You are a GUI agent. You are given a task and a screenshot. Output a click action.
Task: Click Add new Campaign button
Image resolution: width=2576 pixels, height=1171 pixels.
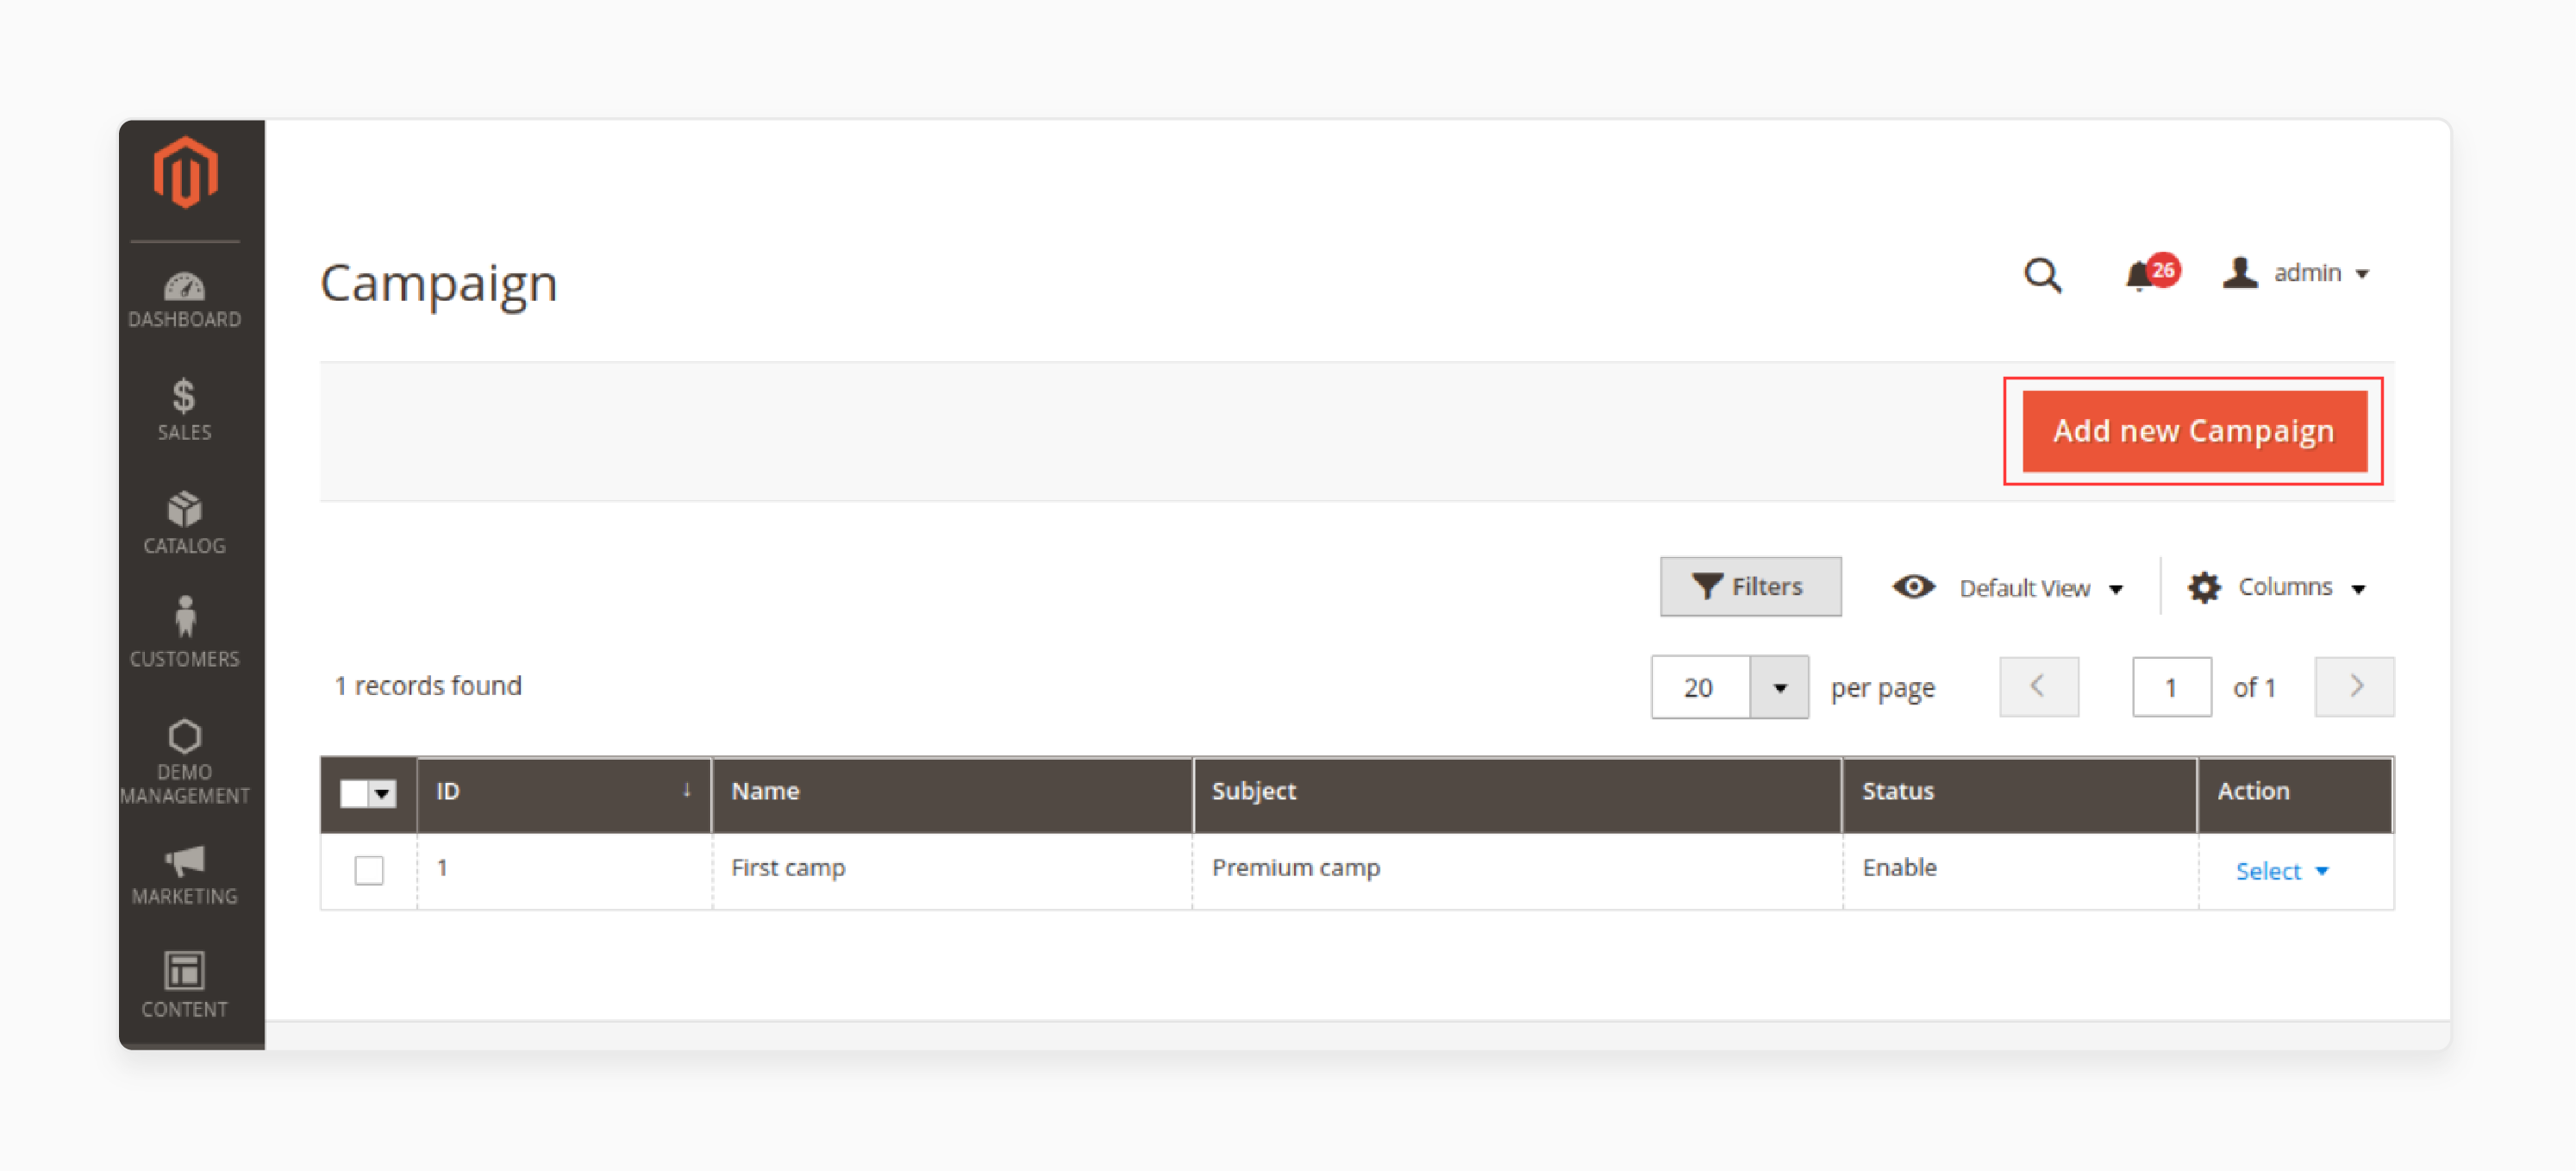point(2194,431)
